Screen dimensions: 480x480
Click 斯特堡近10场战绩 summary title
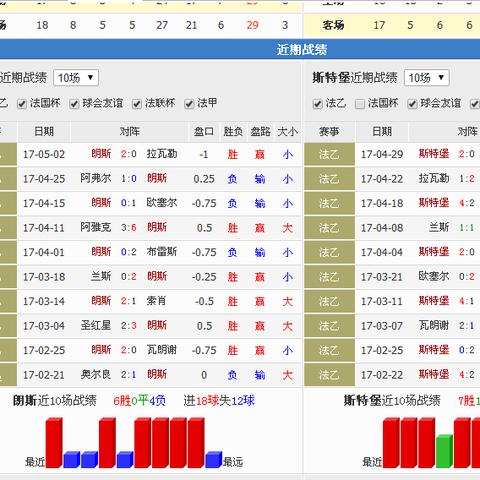(x=392, y=401)
